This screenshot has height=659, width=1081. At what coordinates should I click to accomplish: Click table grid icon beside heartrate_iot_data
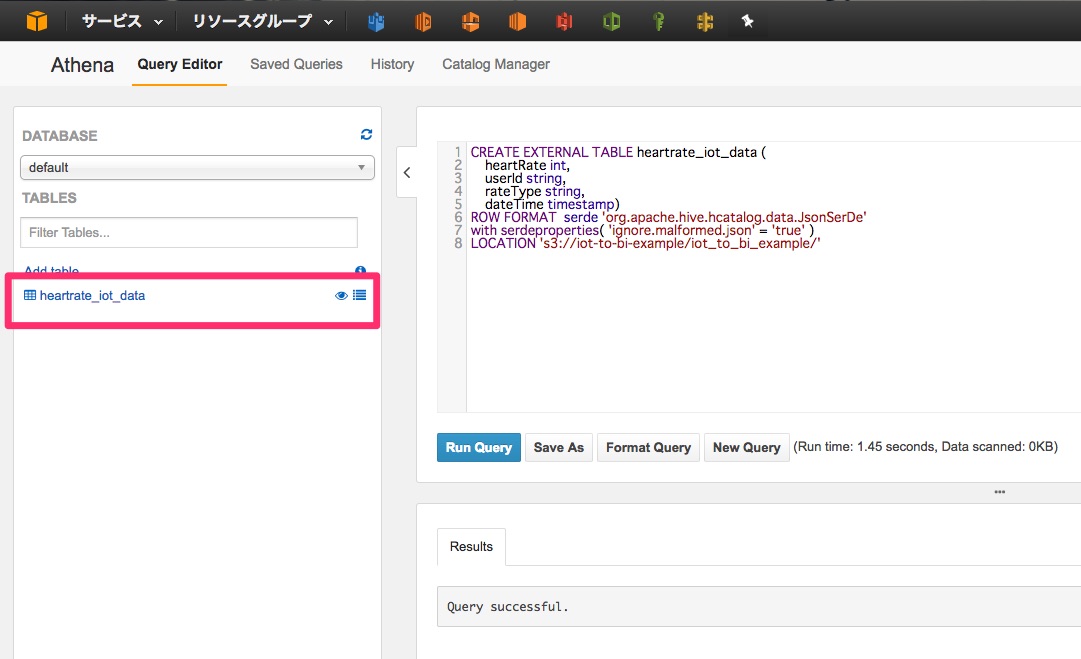[30, 295]
